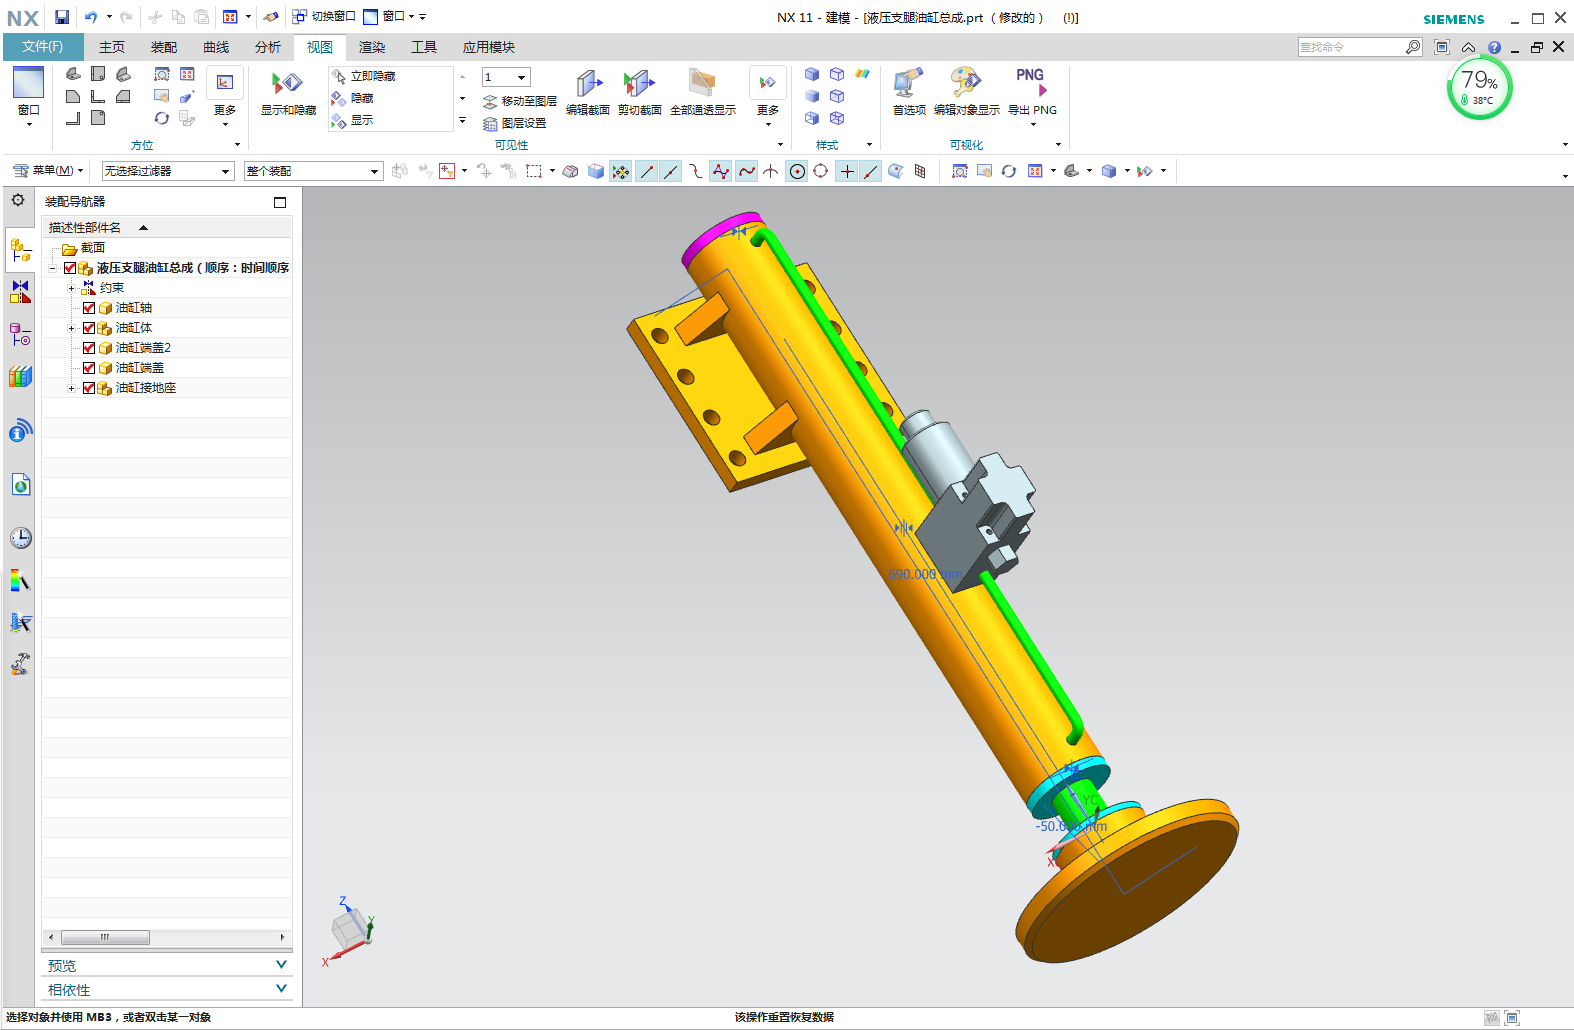Click 更多 in the 可见性 group
The width and height of the screenshot is (1574, 1030).
click(767, 96)
